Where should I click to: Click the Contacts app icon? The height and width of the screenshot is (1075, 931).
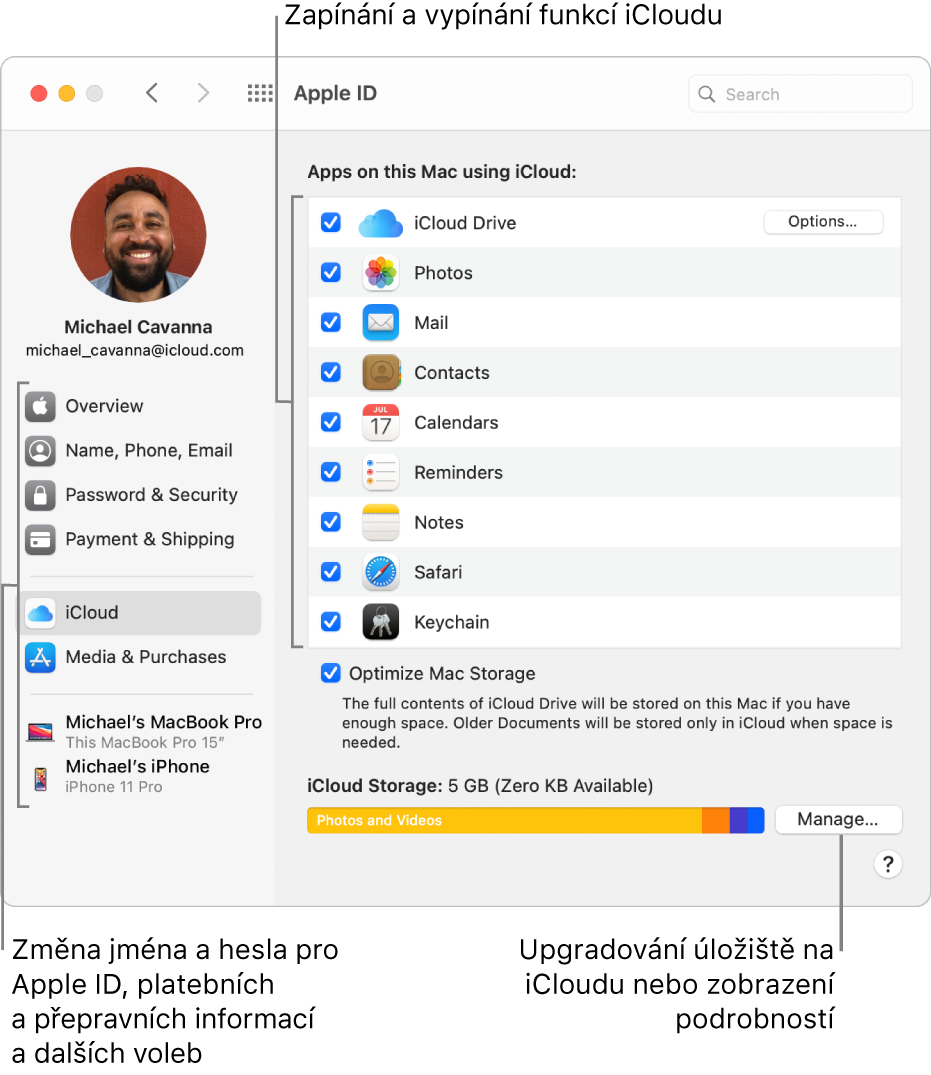pyautogui.click(x=380, y=372)
